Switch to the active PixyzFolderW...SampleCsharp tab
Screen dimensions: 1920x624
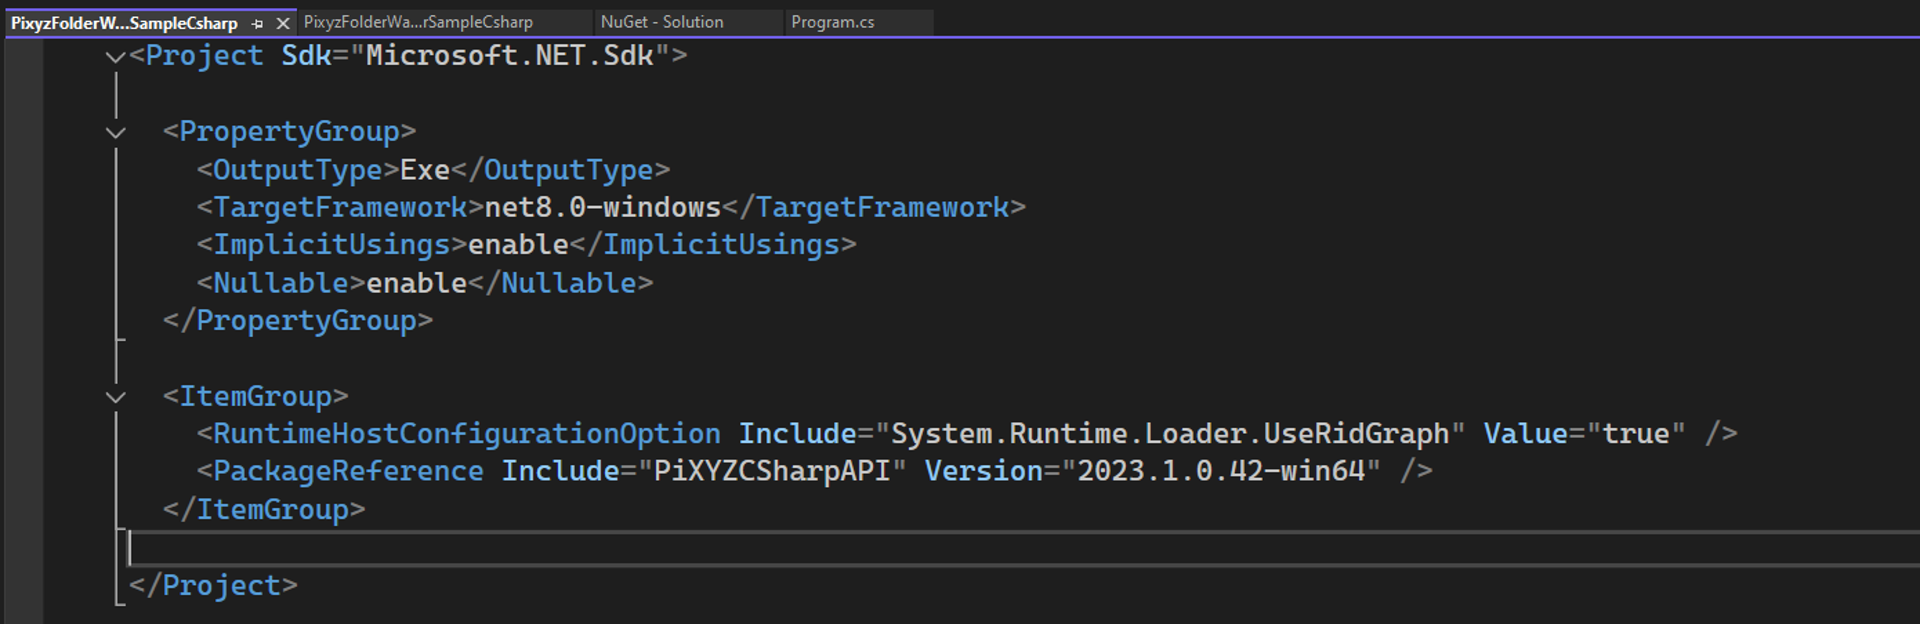click(124, 23)
